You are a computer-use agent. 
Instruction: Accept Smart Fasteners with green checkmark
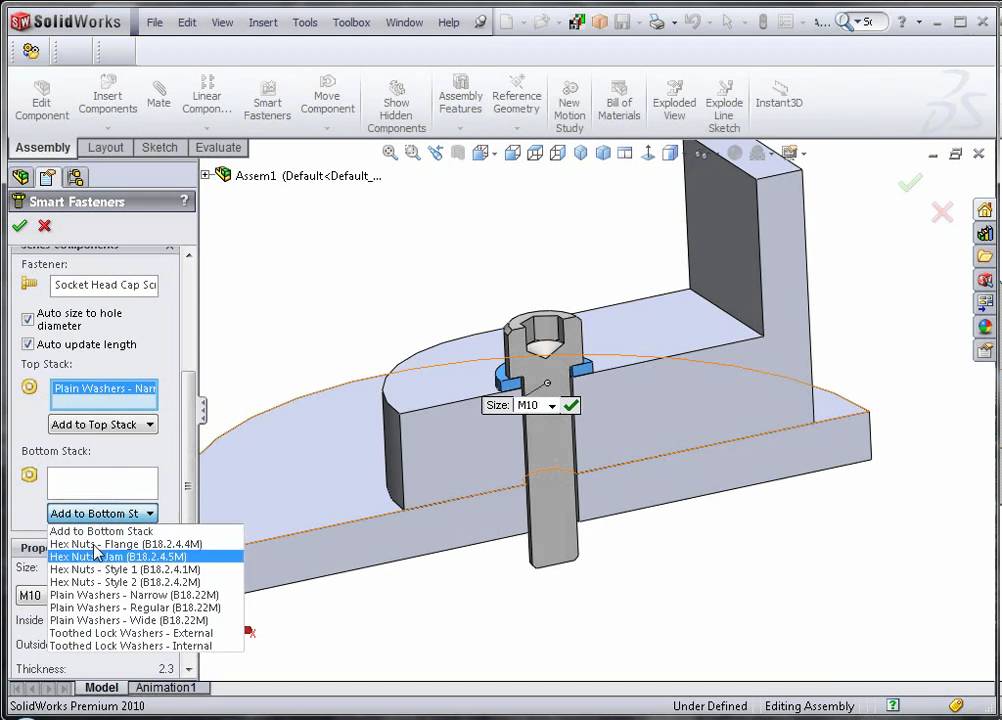[x=20, y=226]
